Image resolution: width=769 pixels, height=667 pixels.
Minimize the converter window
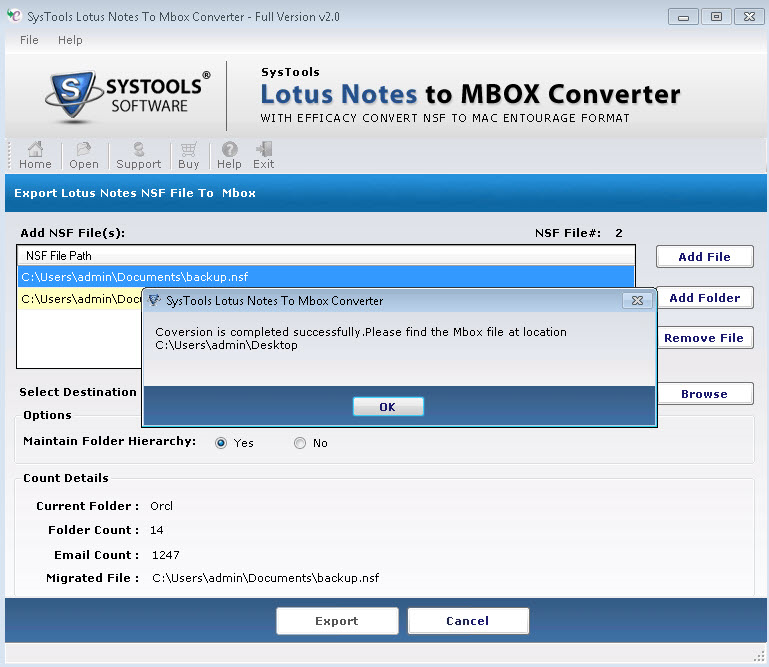click(x=683, y=17)
